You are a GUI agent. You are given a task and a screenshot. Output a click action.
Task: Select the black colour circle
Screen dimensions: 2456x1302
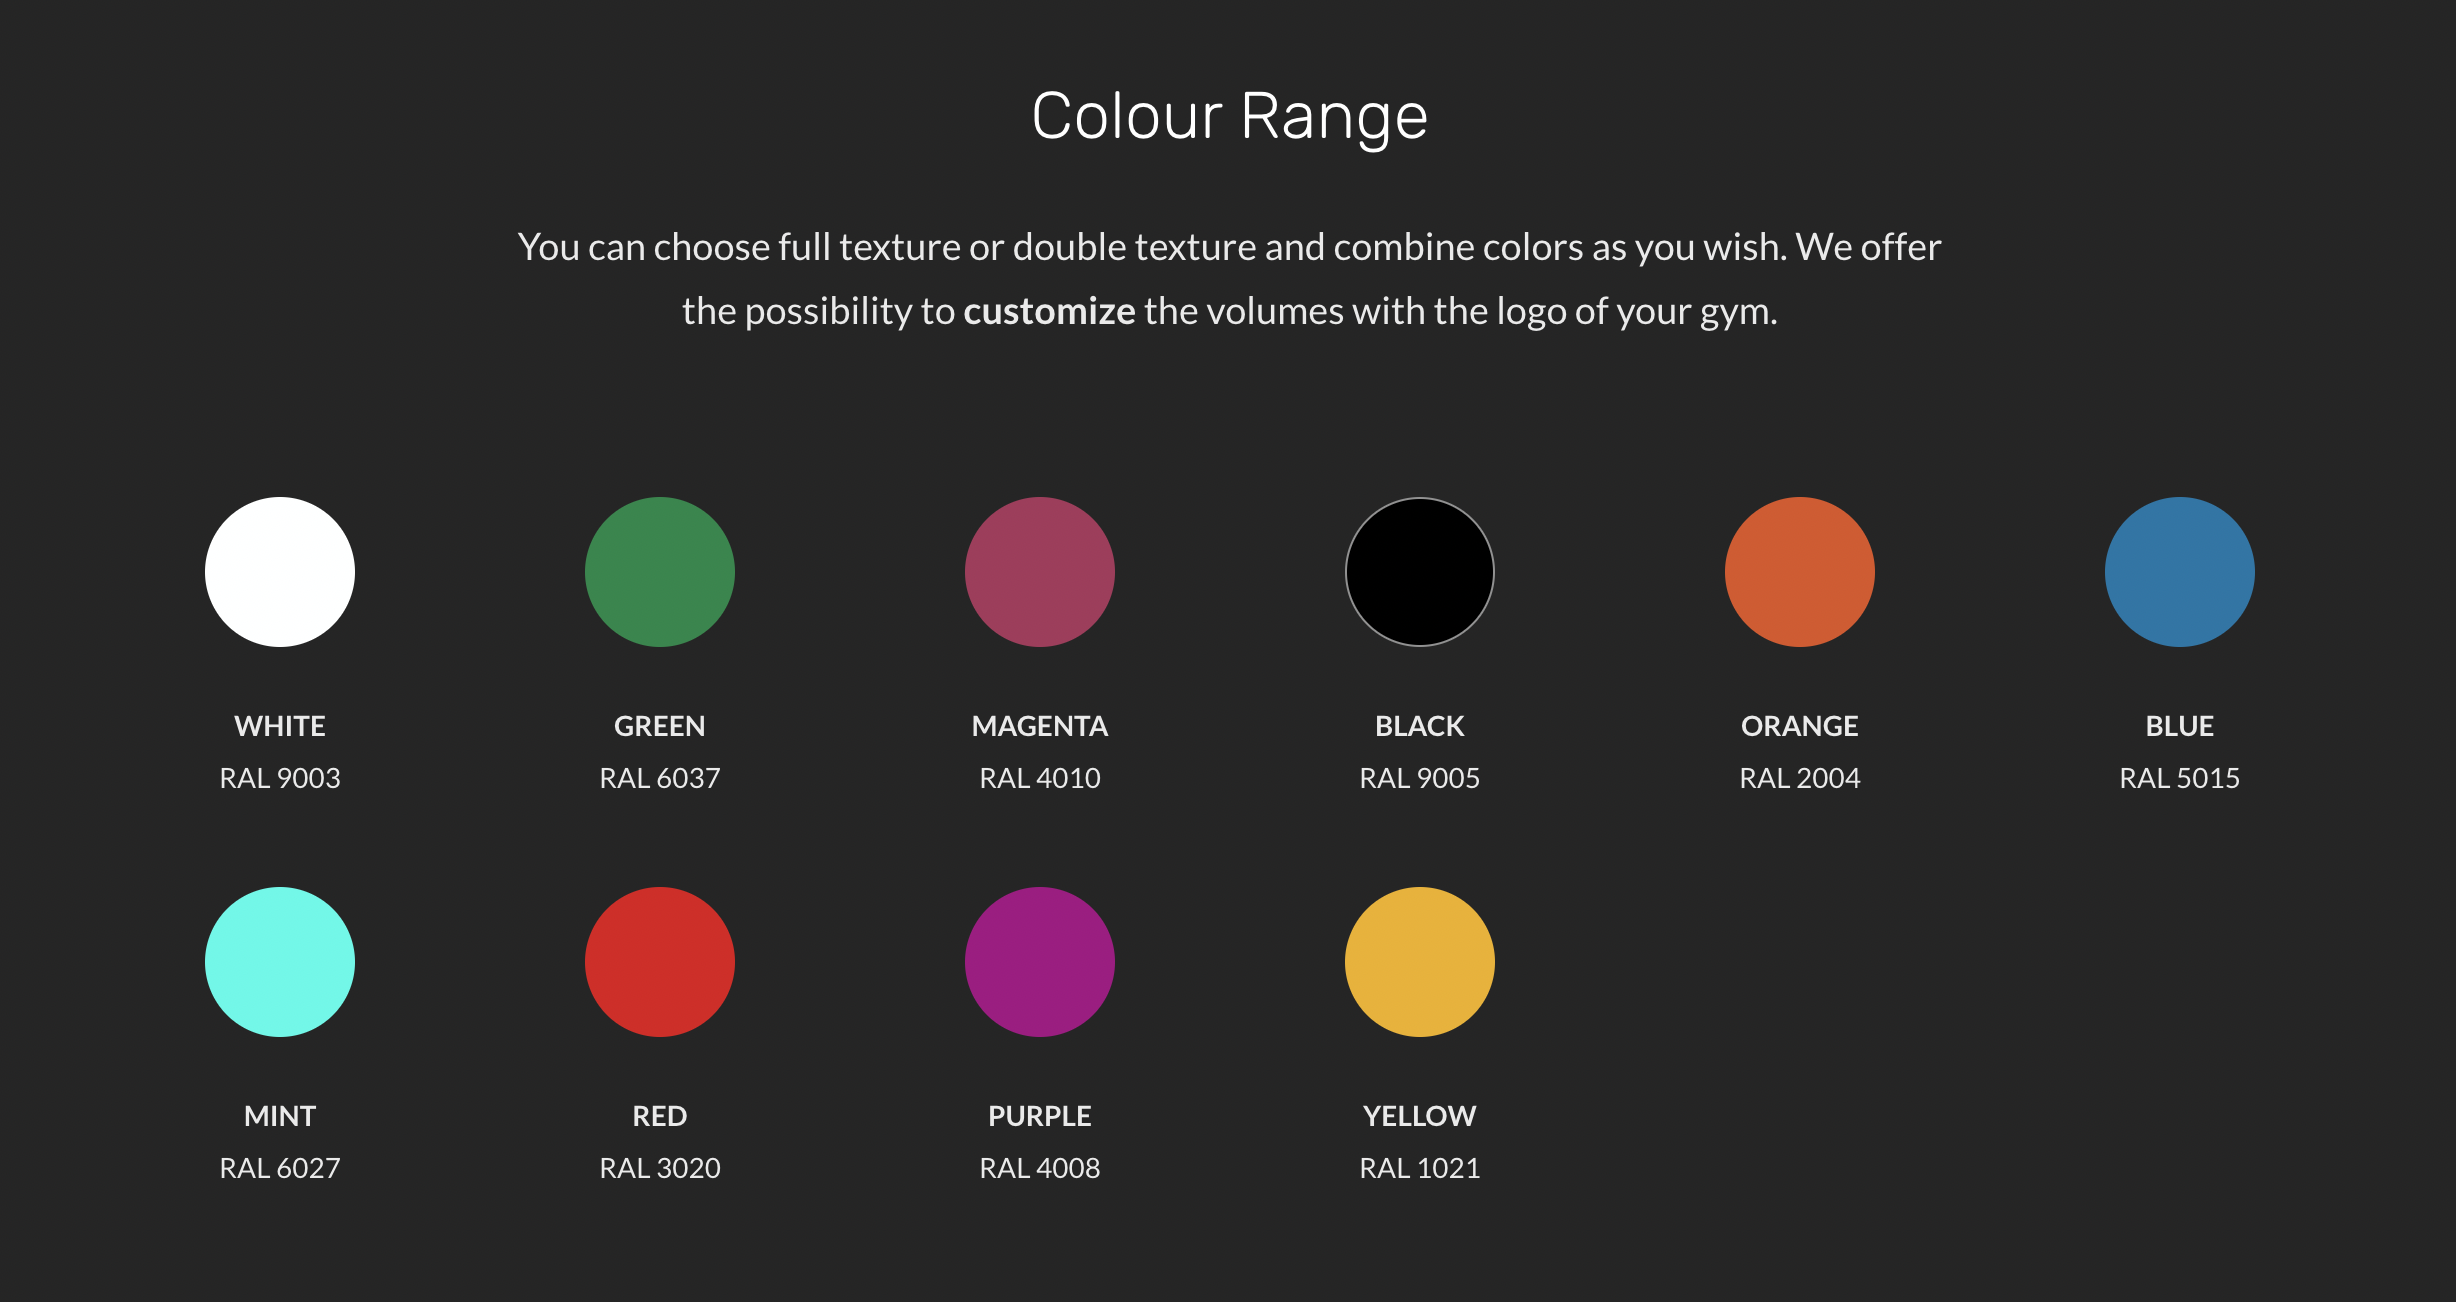pyautogui.click(x=1420, y=572)
